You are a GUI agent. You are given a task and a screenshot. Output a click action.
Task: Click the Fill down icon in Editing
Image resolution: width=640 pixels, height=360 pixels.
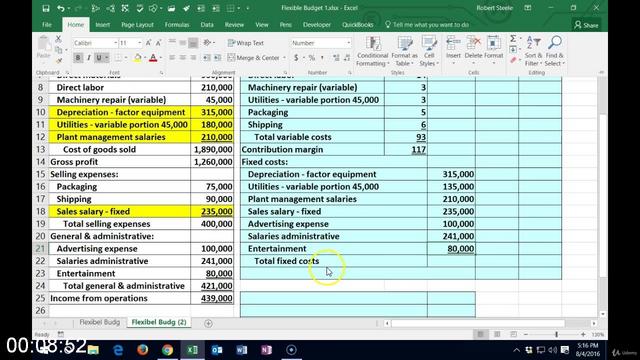pos(513,49)
